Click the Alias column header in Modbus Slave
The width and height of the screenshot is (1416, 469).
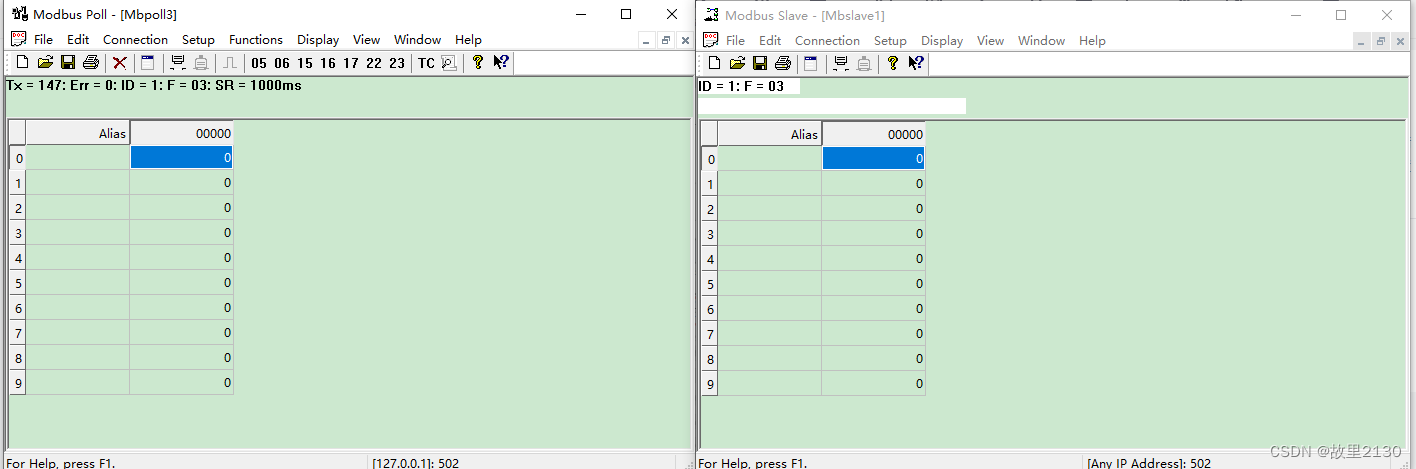pos(770,134)
